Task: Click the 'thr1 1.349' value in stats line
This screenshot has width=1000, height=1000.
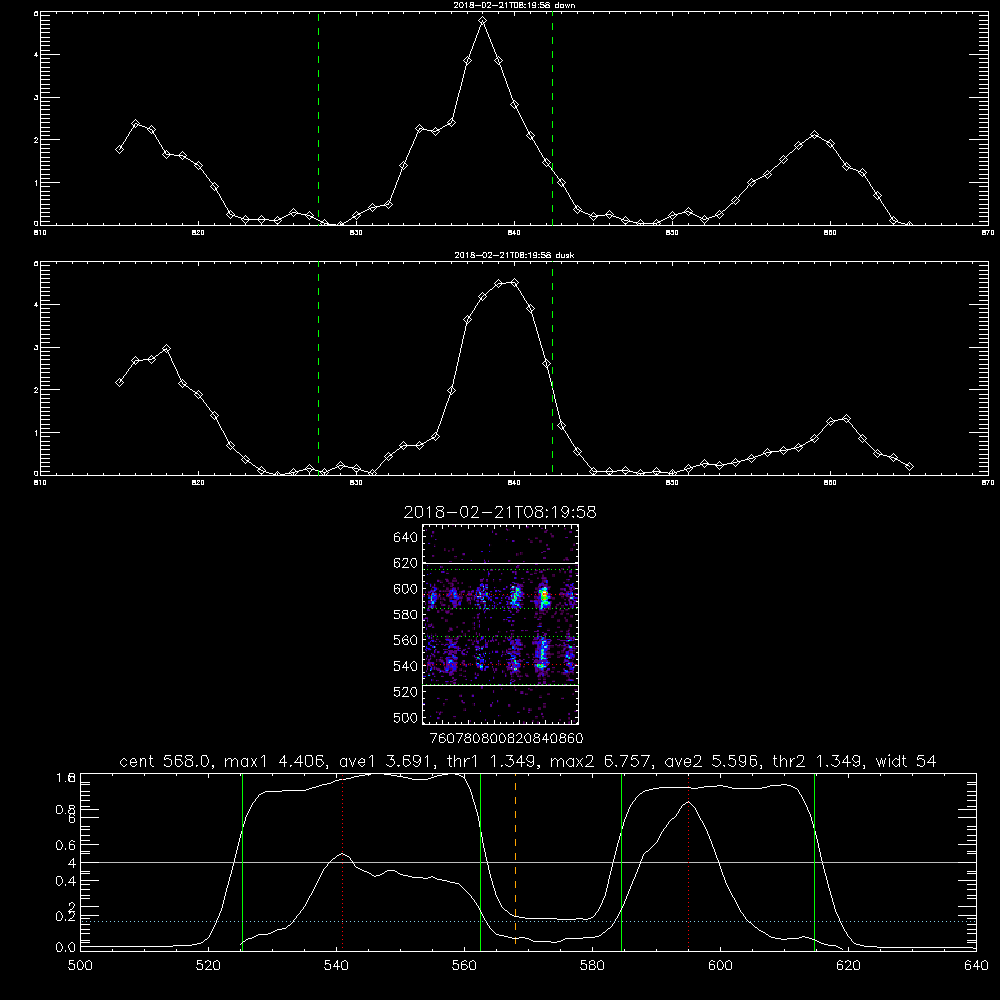Action: 495,761
